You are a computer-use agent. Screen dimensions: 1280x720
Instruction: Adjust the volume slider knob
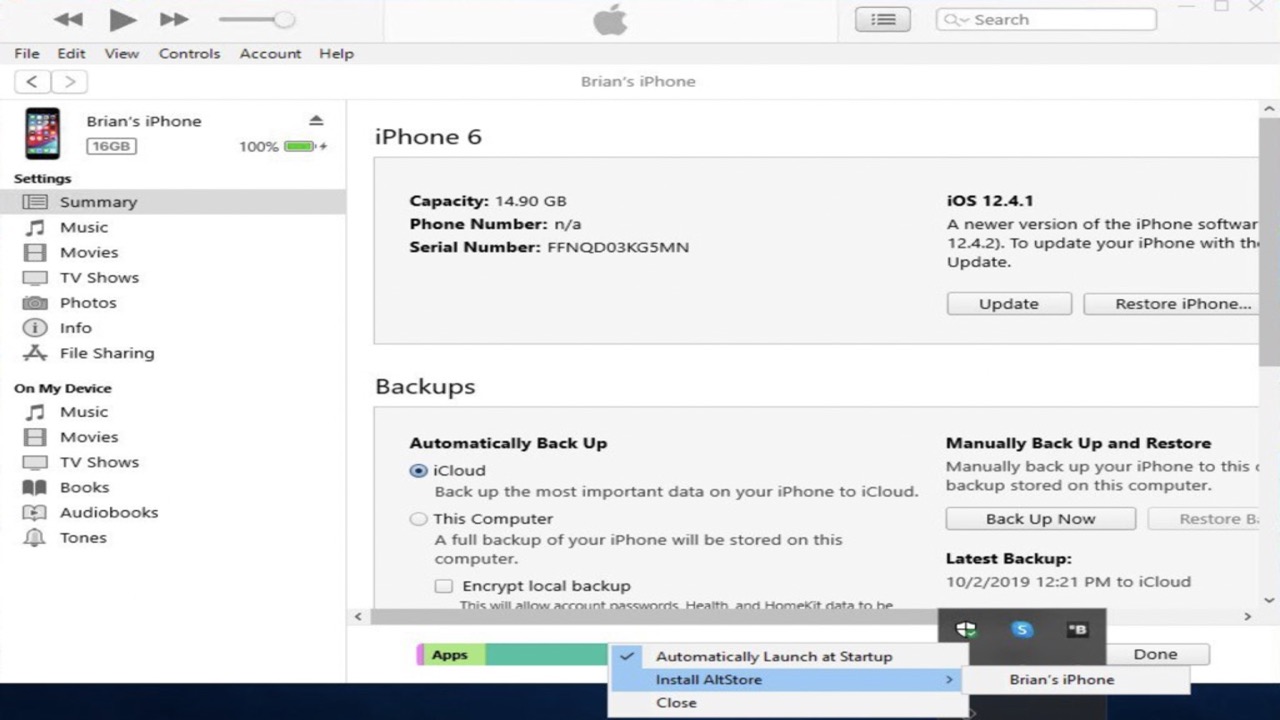(285, 19)
